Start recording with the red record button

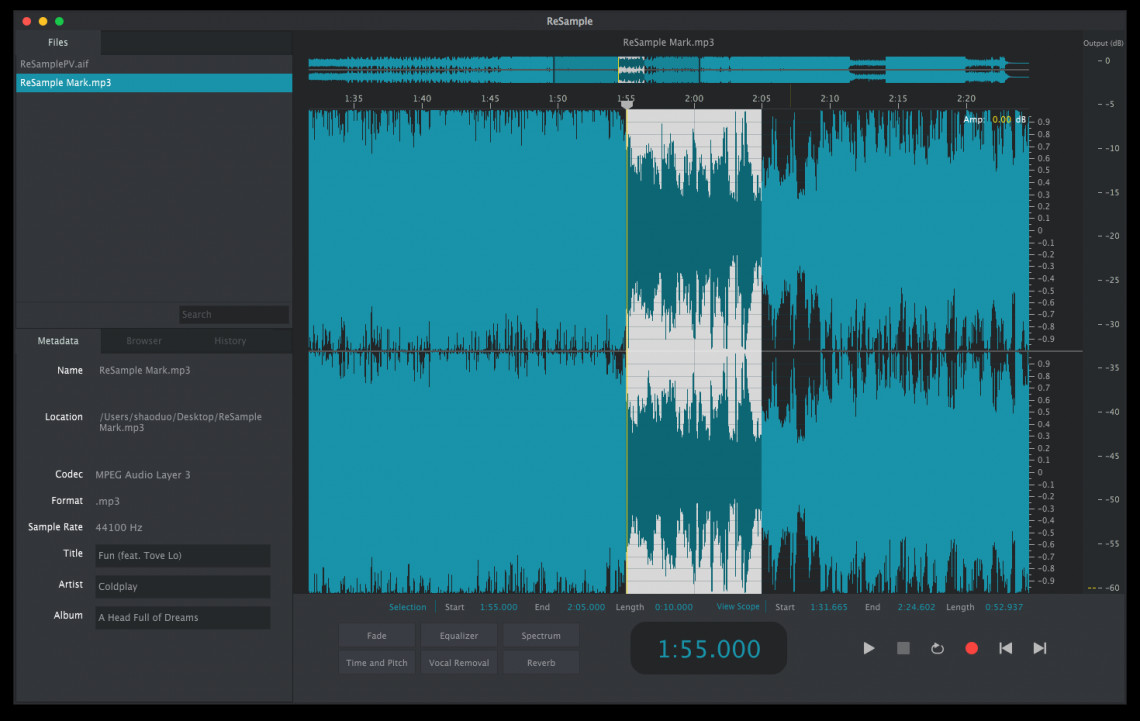971,648
